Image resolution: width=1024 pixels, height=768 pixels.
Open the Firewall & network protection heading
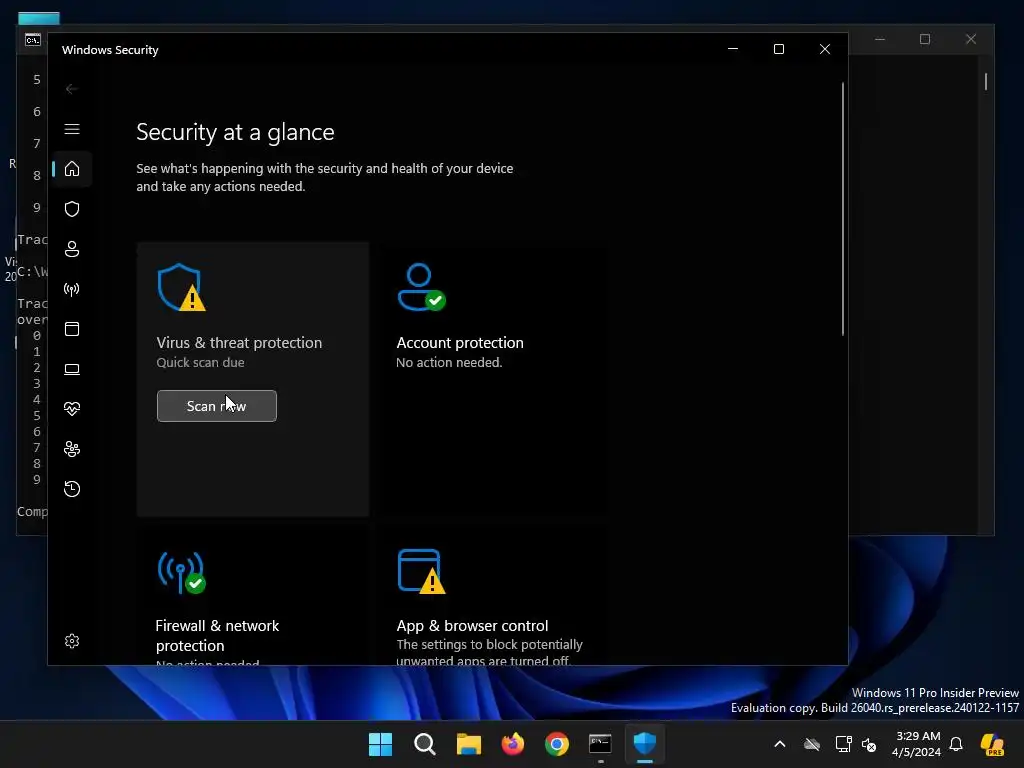pyautogui.click(x=217, y=635)
